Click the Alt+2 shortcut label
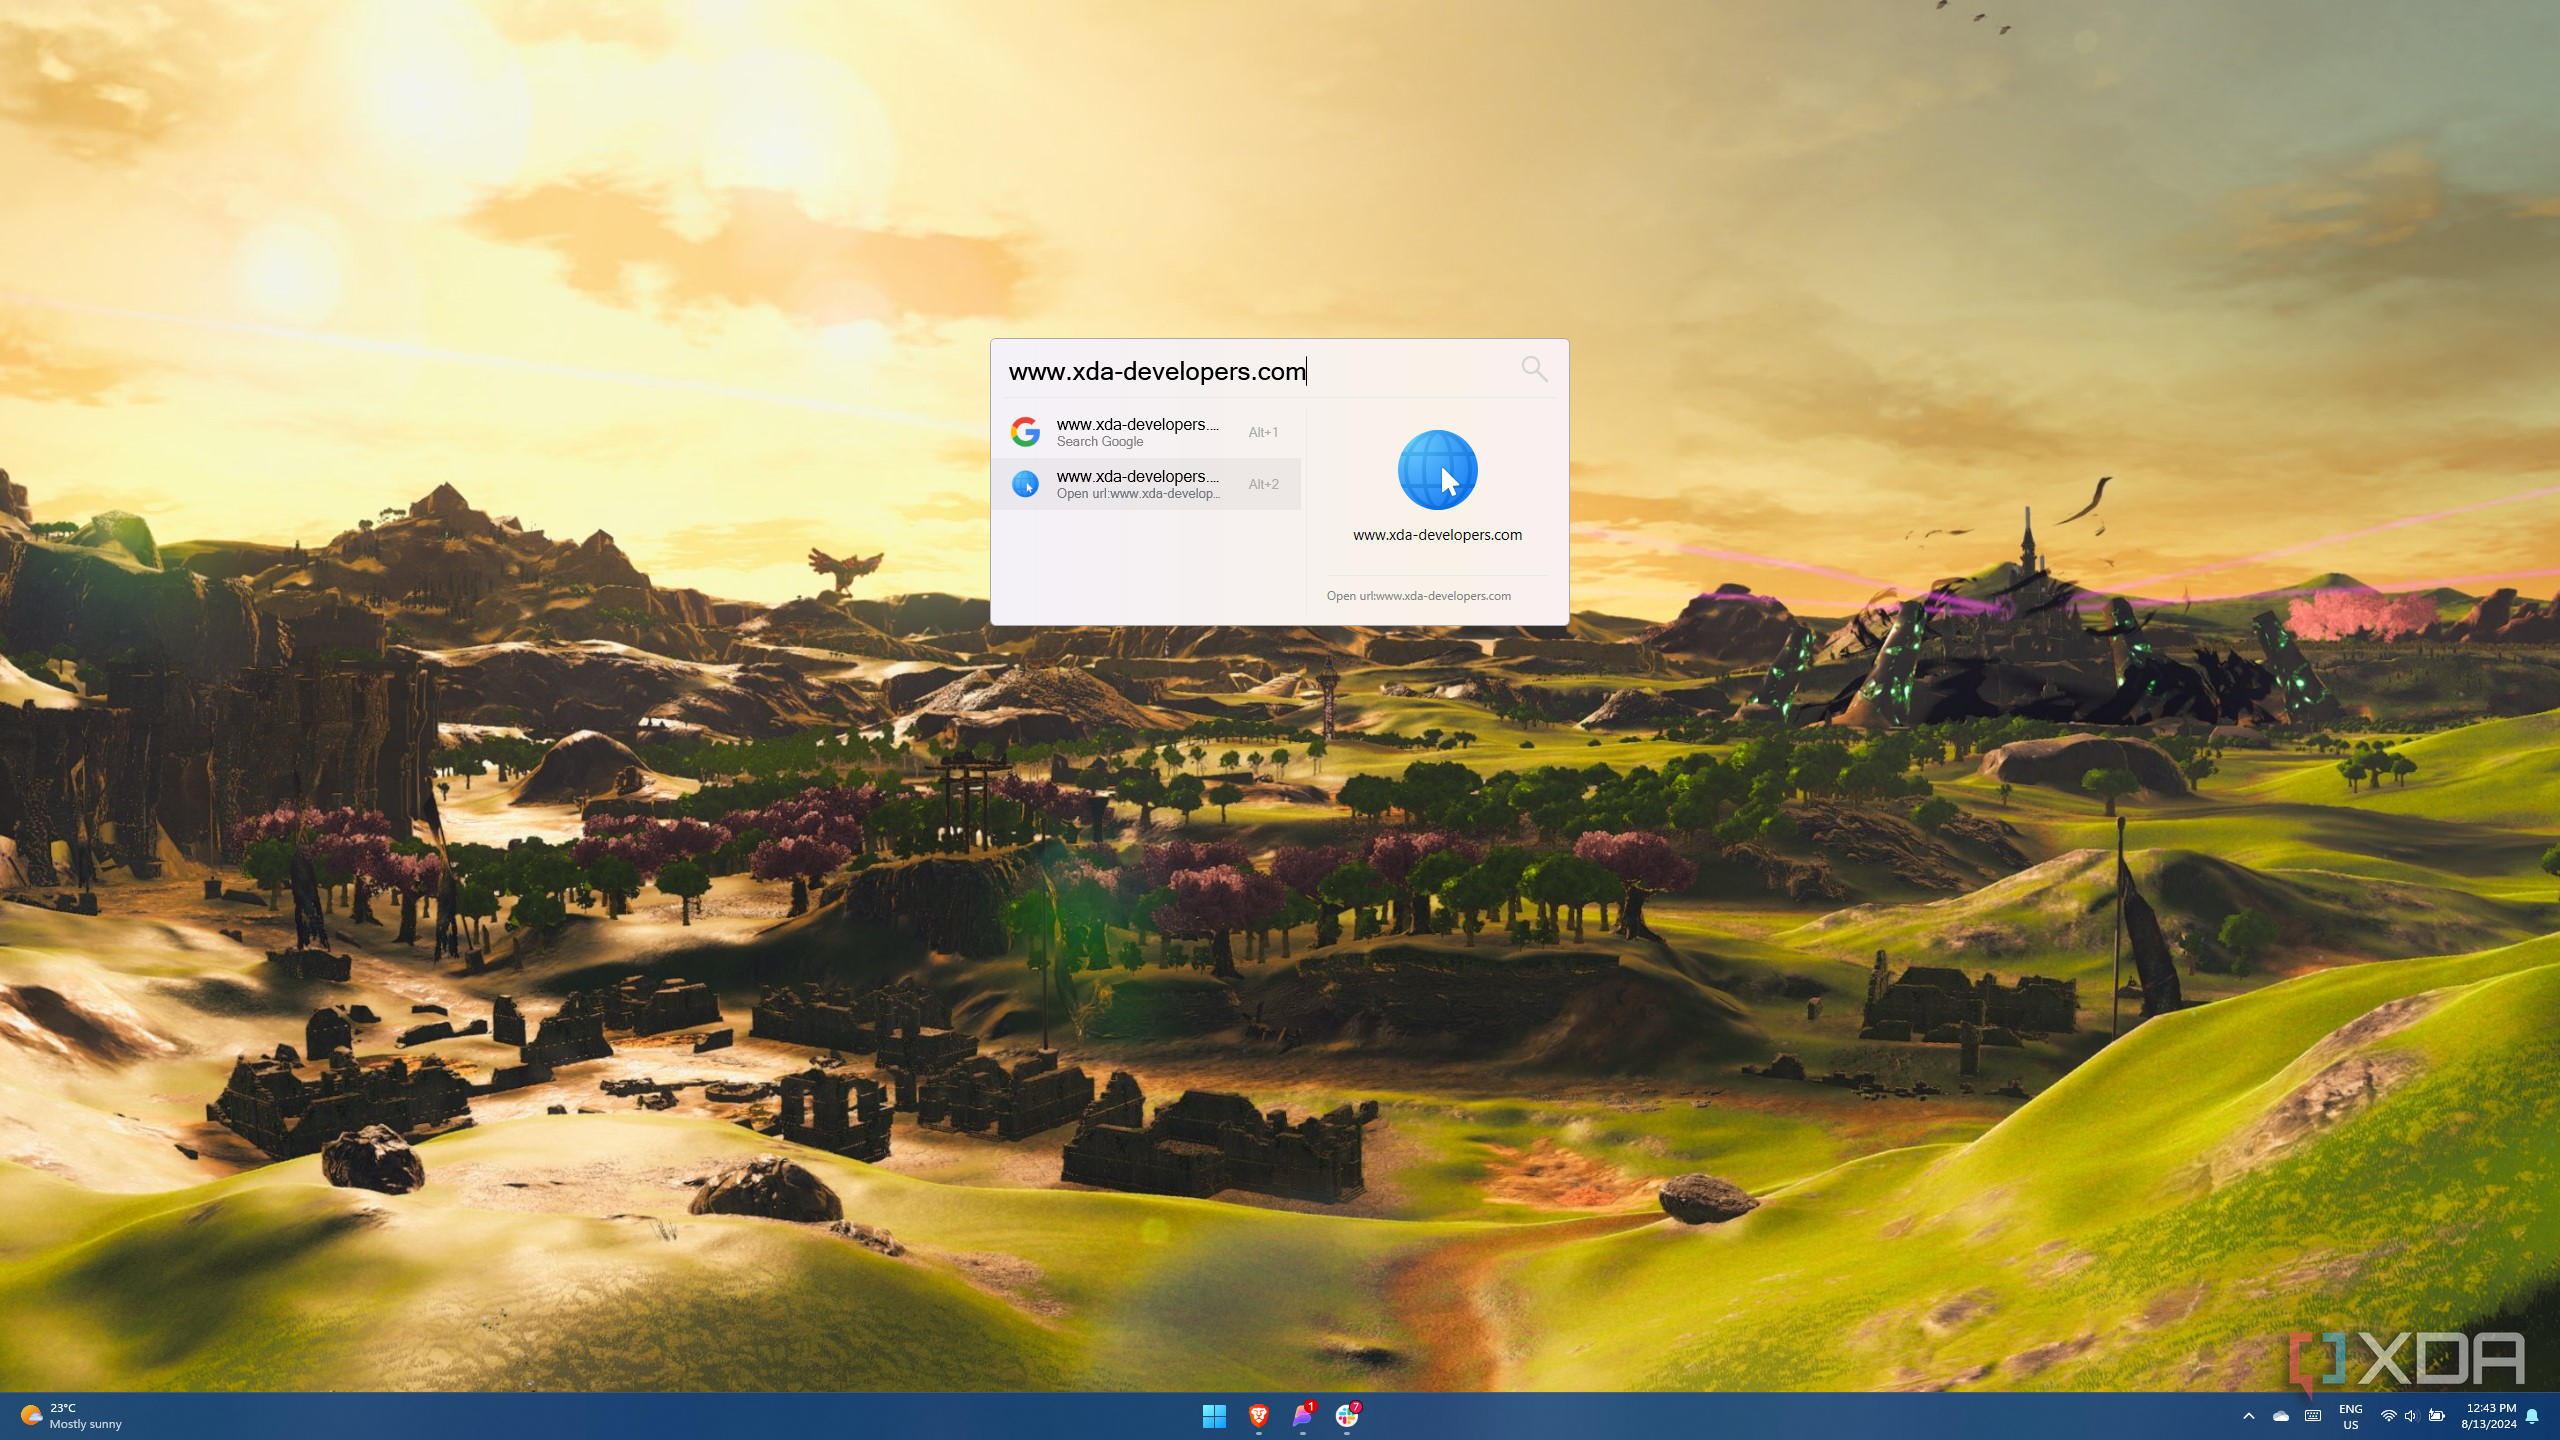Image resolution: width=2560 pixels, height=1440 pixels. click(1263, 484)
